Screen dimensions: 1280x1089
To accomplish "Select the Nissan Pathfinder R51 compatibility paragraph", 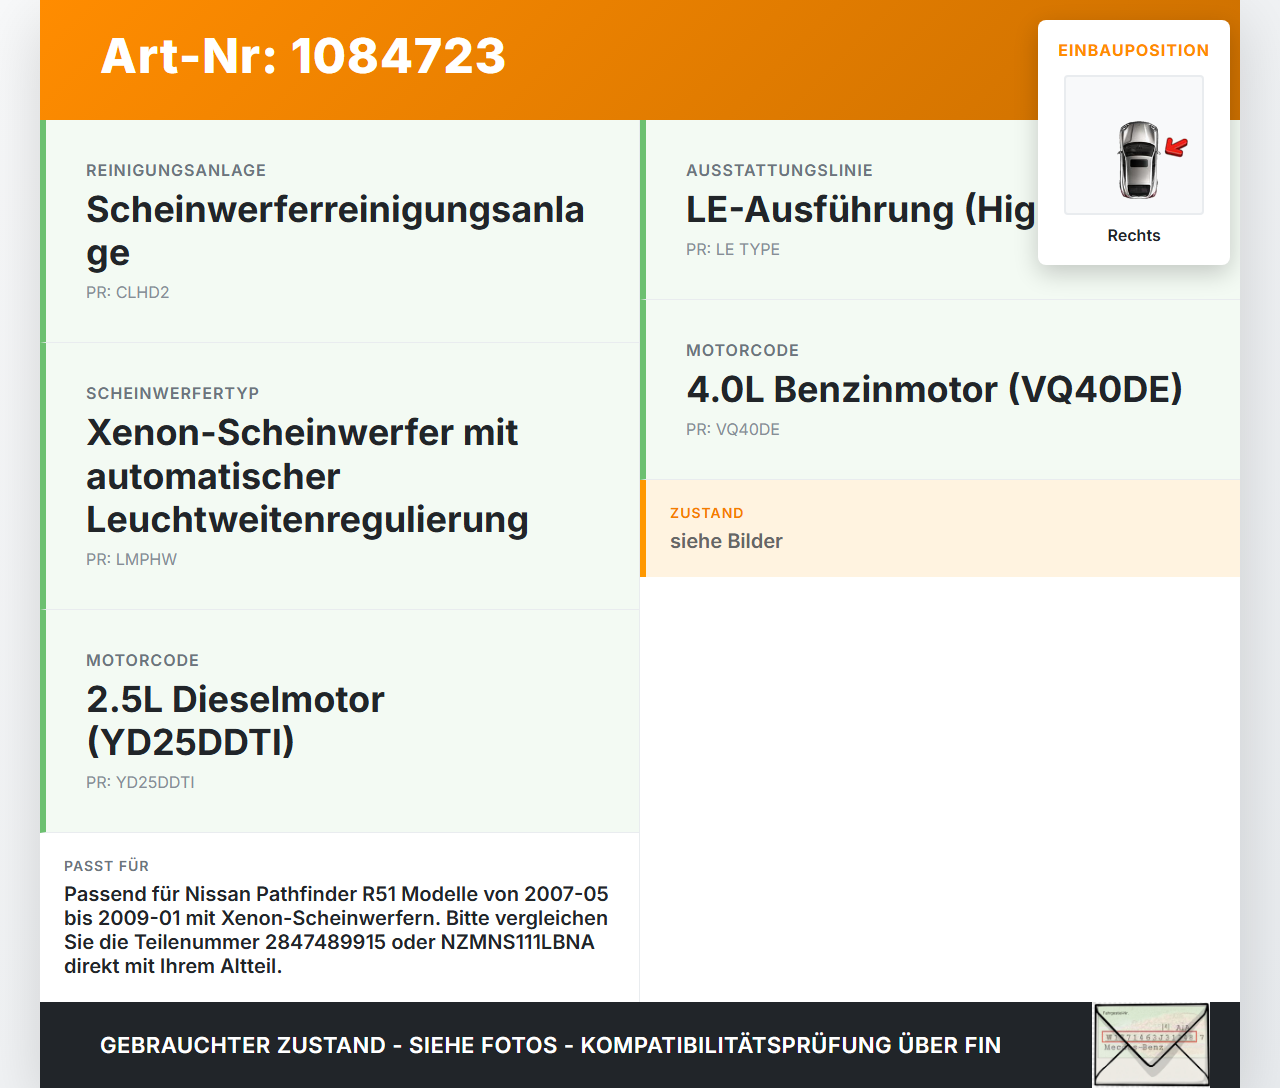I will point(336,930).
